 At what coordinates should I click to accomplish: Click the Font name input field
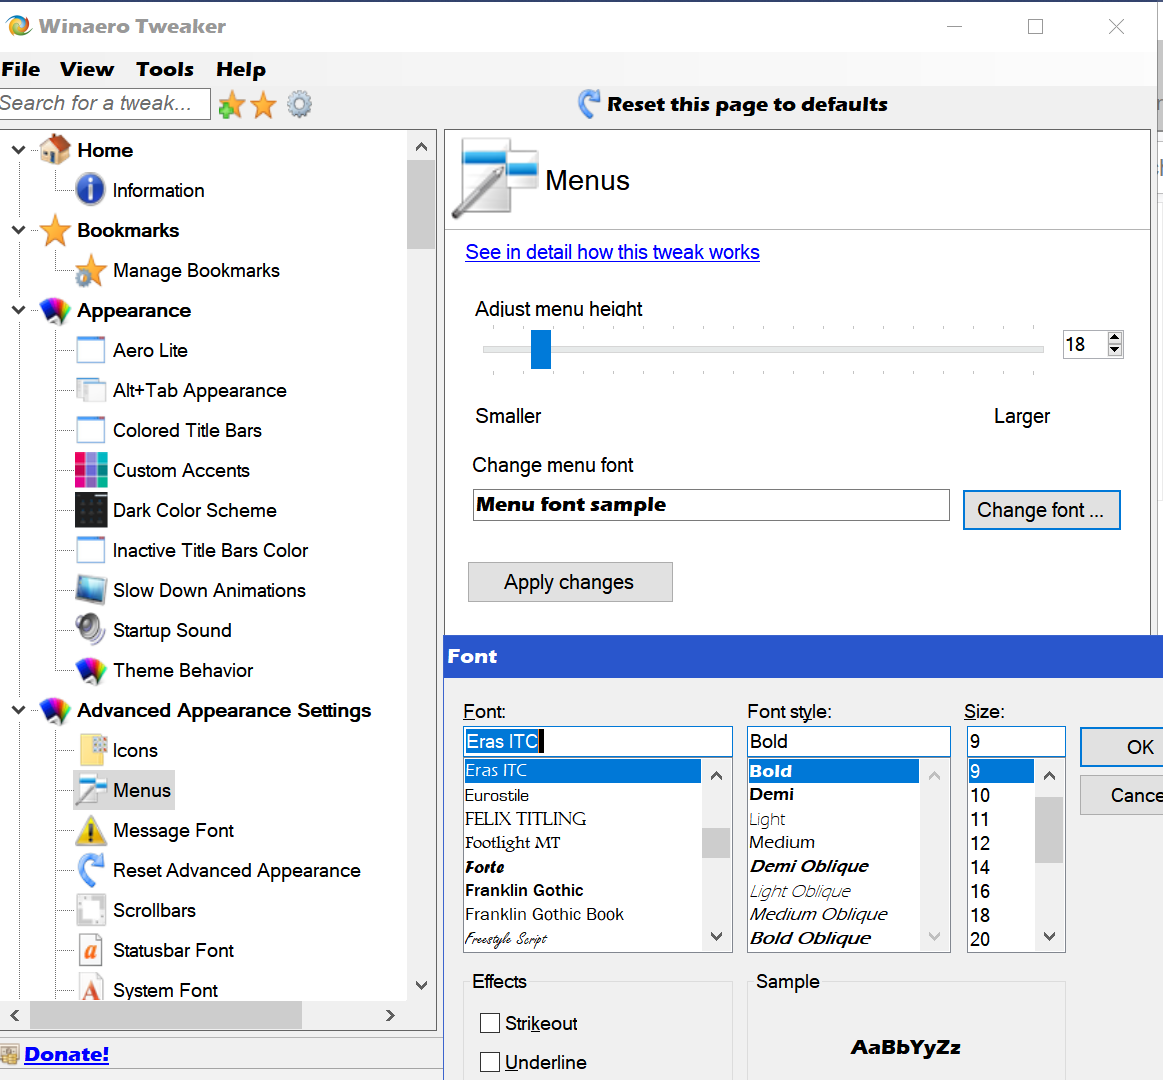pyautogui.click(x=598, y=741)
